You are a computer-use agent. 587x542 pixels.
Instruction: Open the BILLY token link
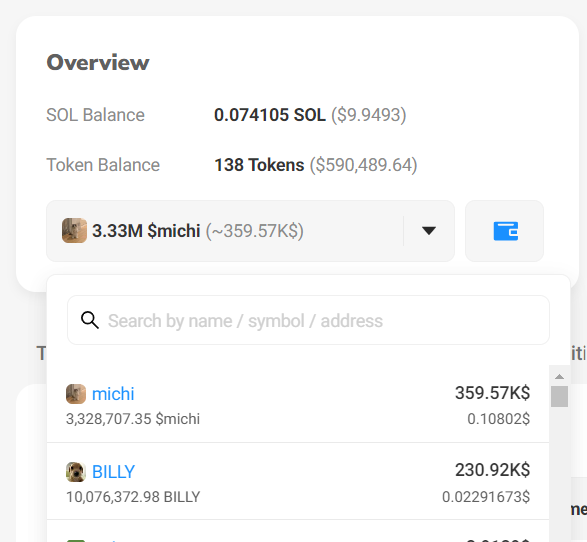point(113,472)
